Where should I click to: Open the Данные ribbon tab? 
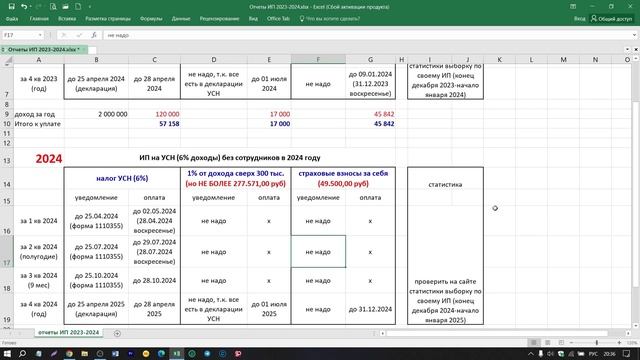coord(181,19)
